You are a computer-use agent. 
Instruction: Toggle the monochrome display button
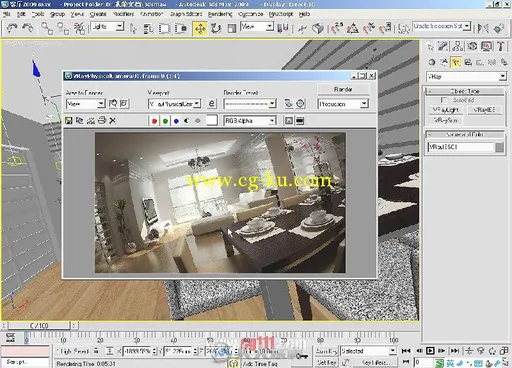(198, 121)
